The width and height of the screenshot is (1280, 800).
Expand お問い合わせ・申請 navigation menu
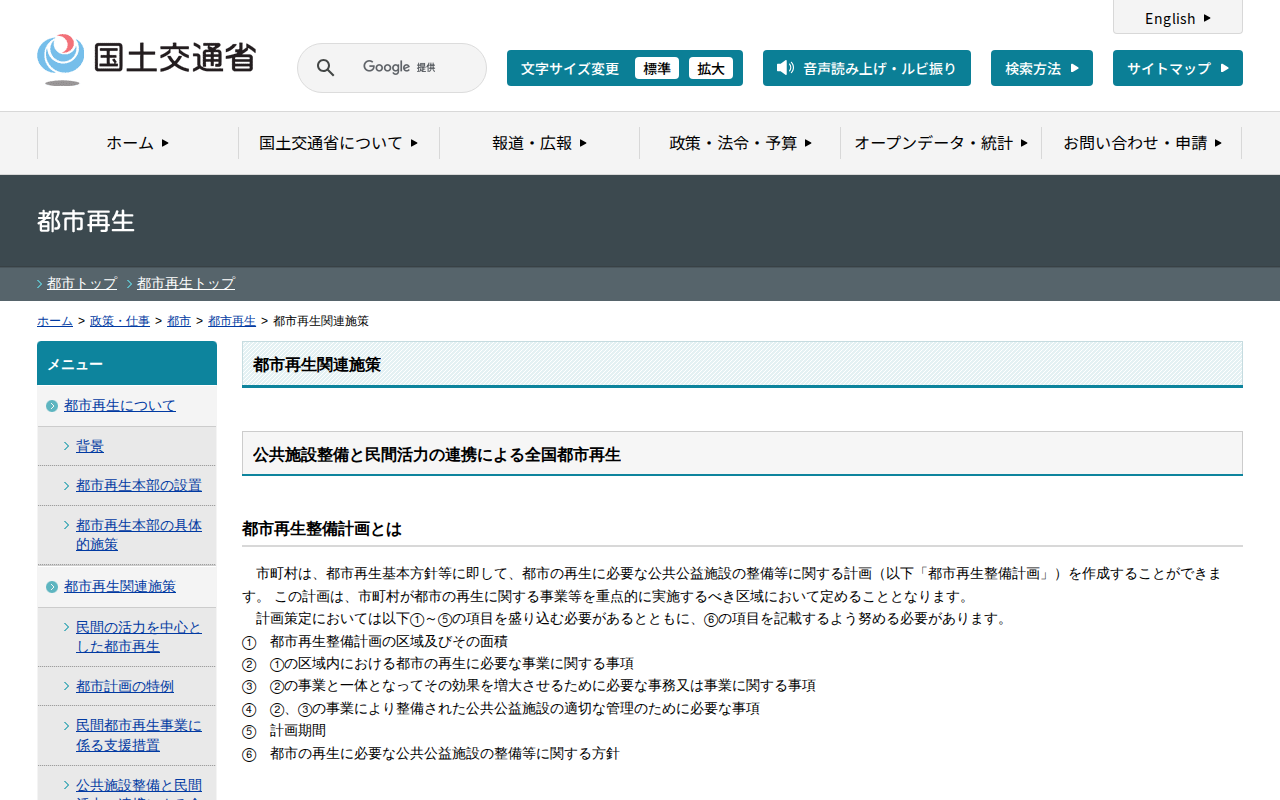tap(1142, 143)
